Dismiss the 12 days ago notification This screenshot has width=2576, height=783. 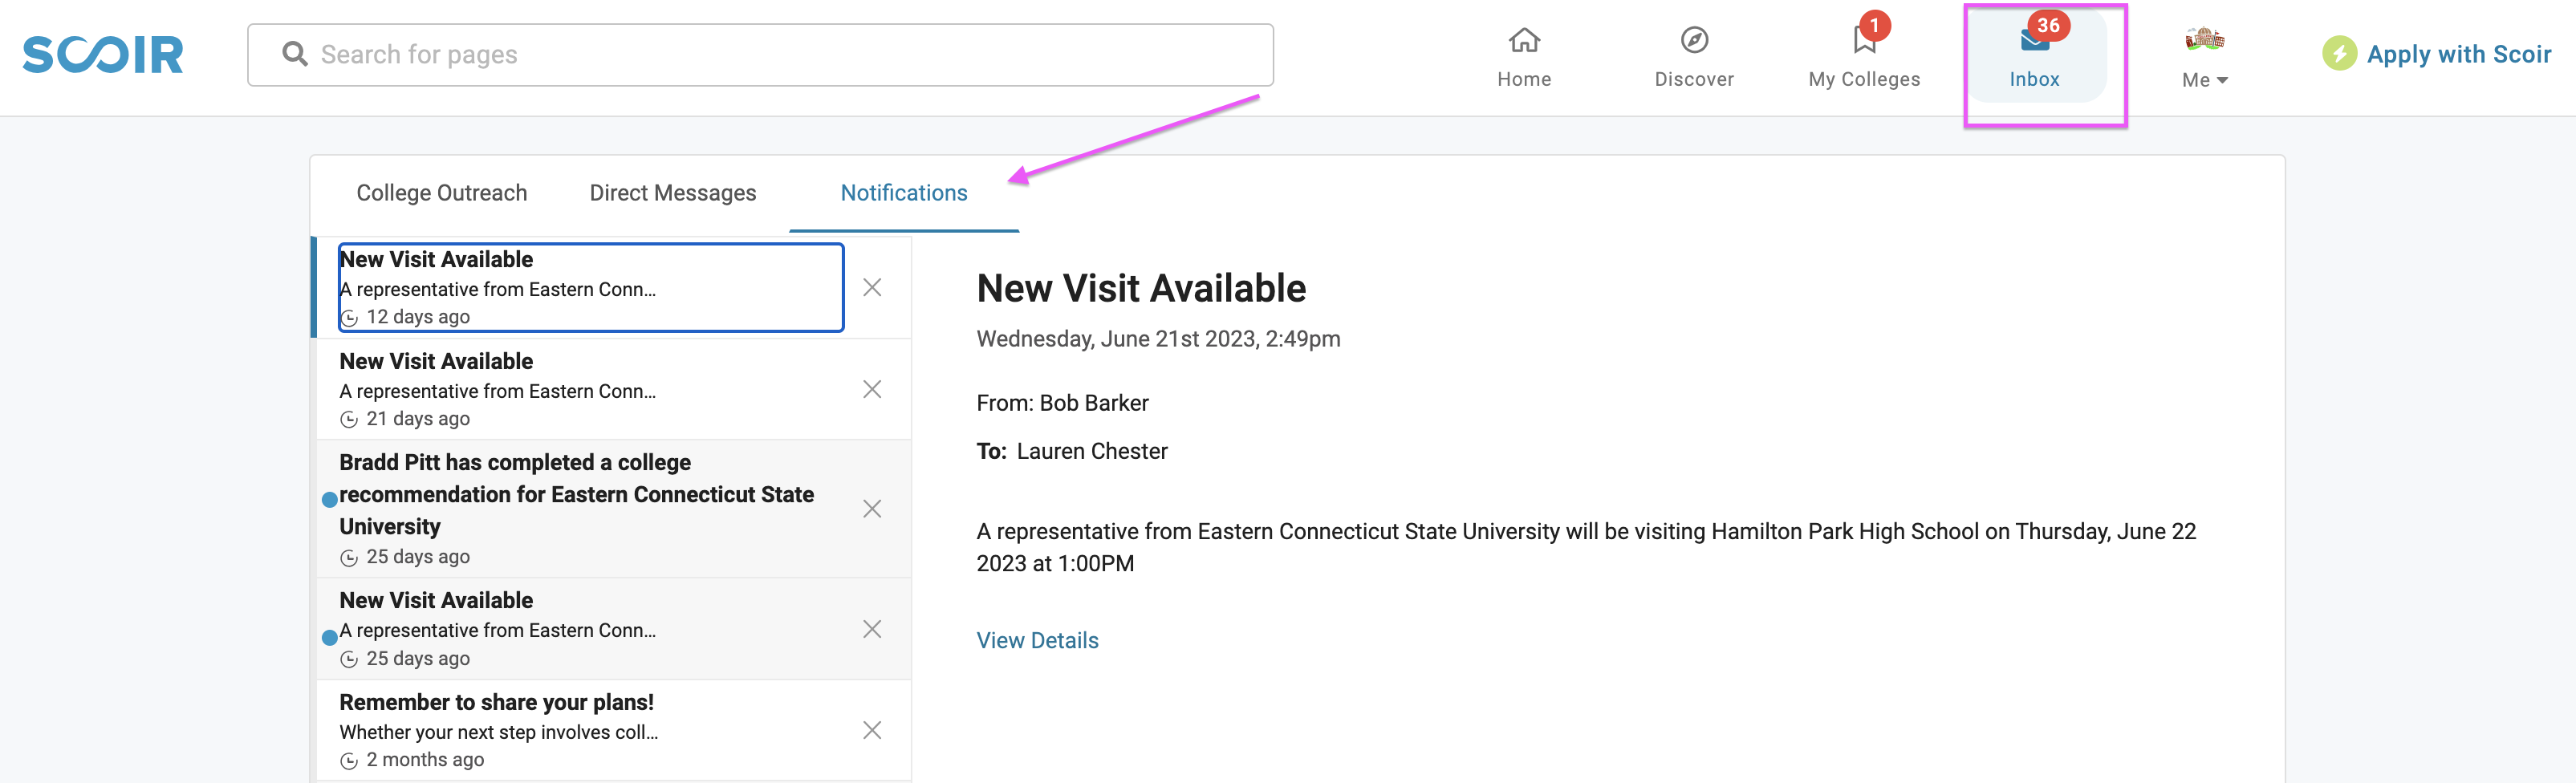click(872, 288)
